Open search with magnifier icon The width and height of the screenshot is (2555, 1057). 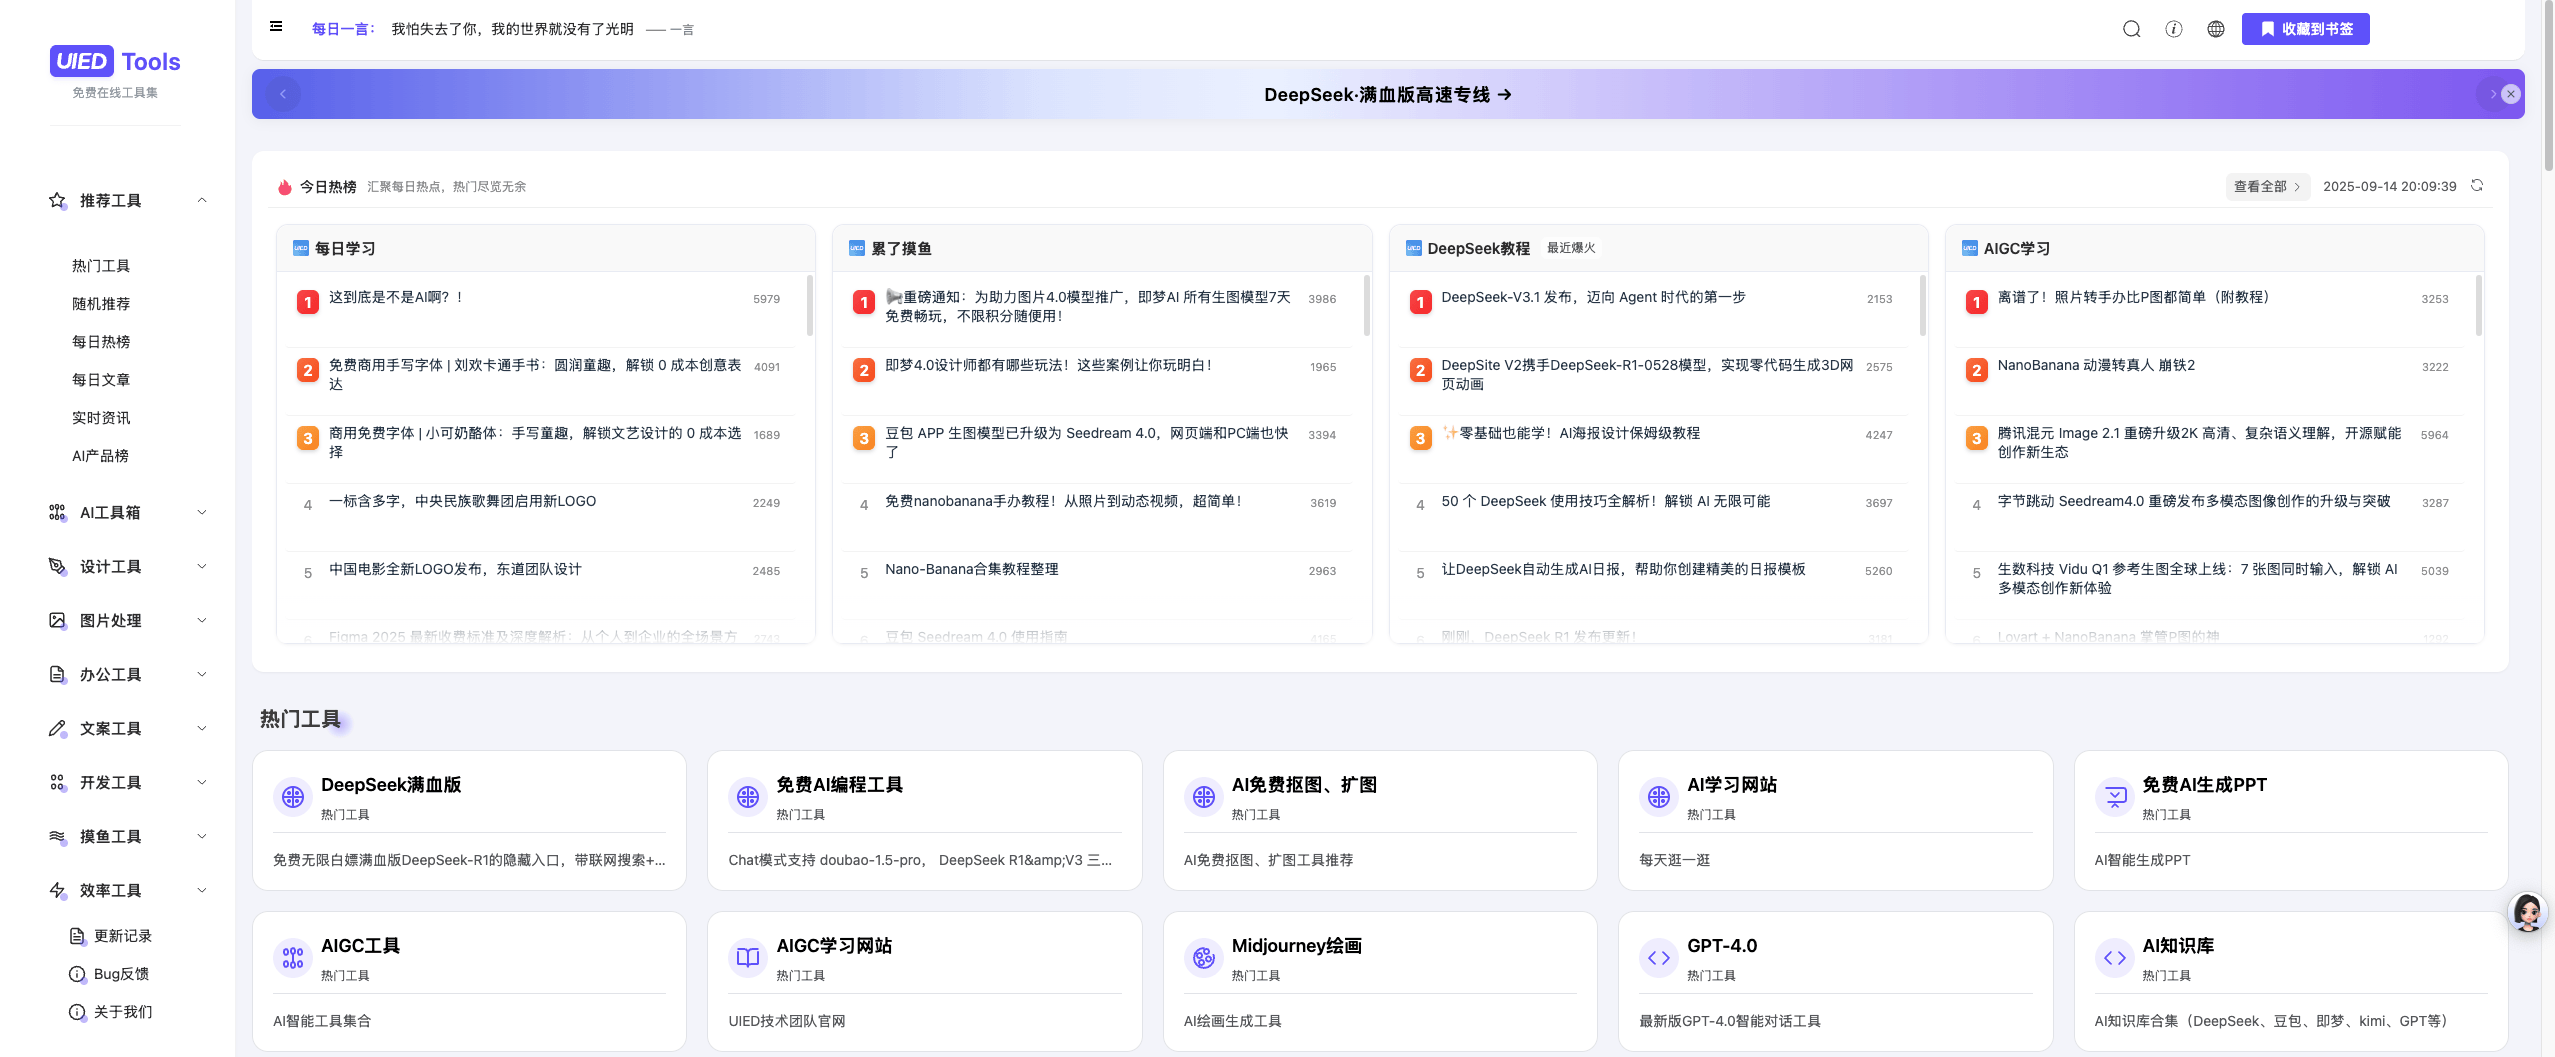coord(2131,29)
